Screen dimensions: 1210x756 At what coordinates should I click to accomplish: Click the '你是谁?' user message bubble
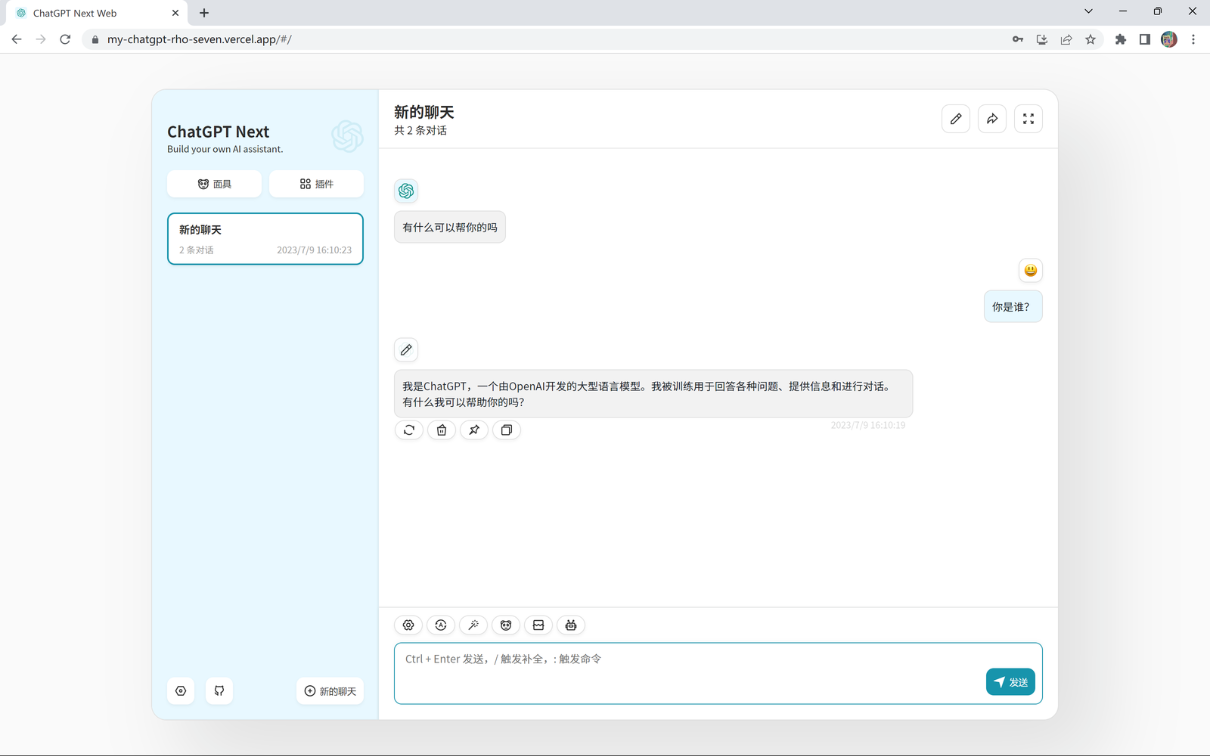coord(1013,307)
